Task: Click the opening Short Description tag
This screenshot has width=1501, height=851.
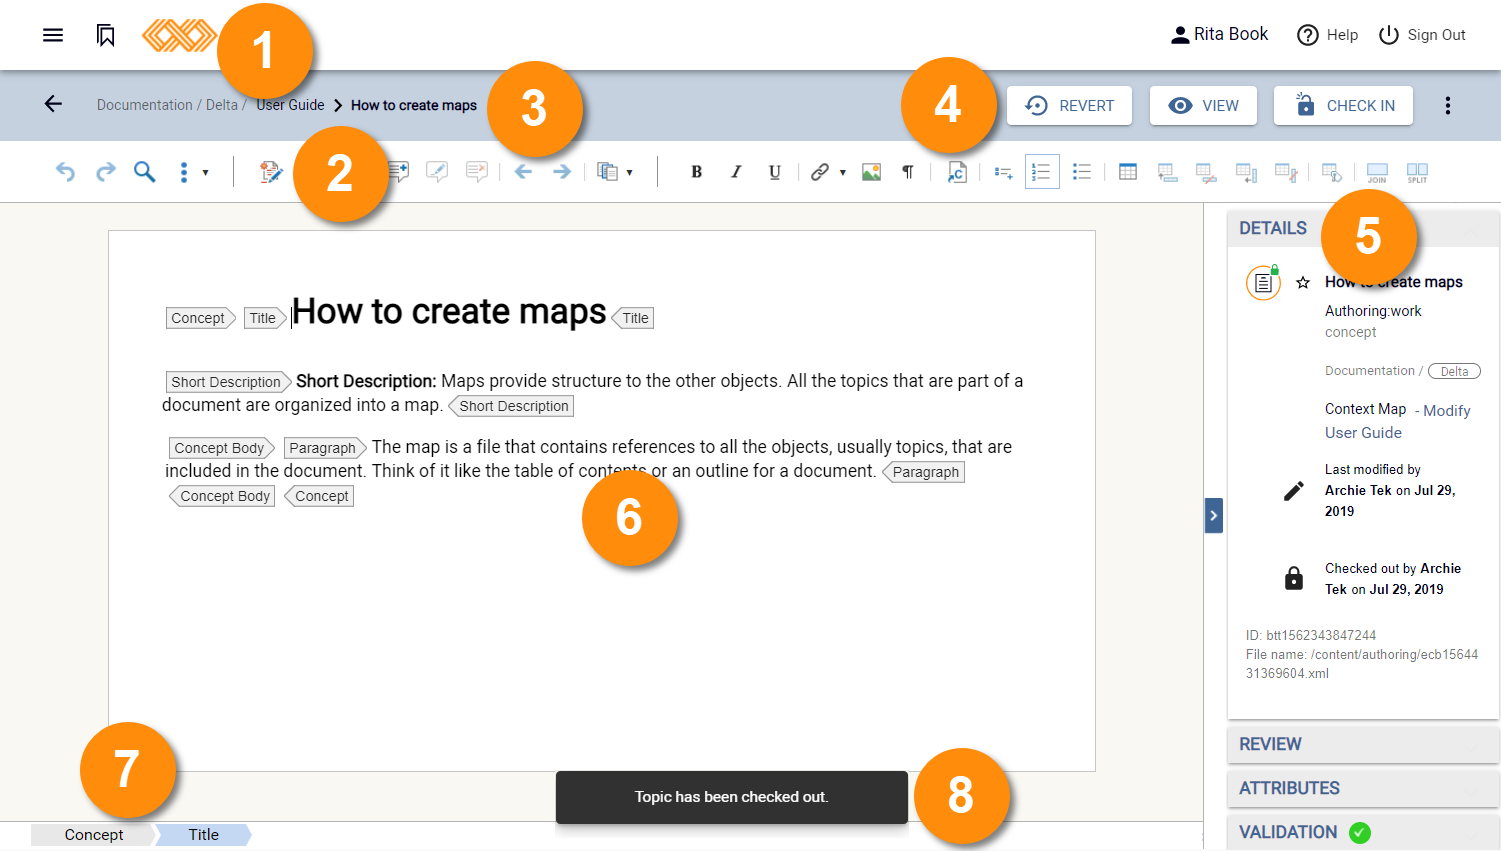Action: [228, 382]
